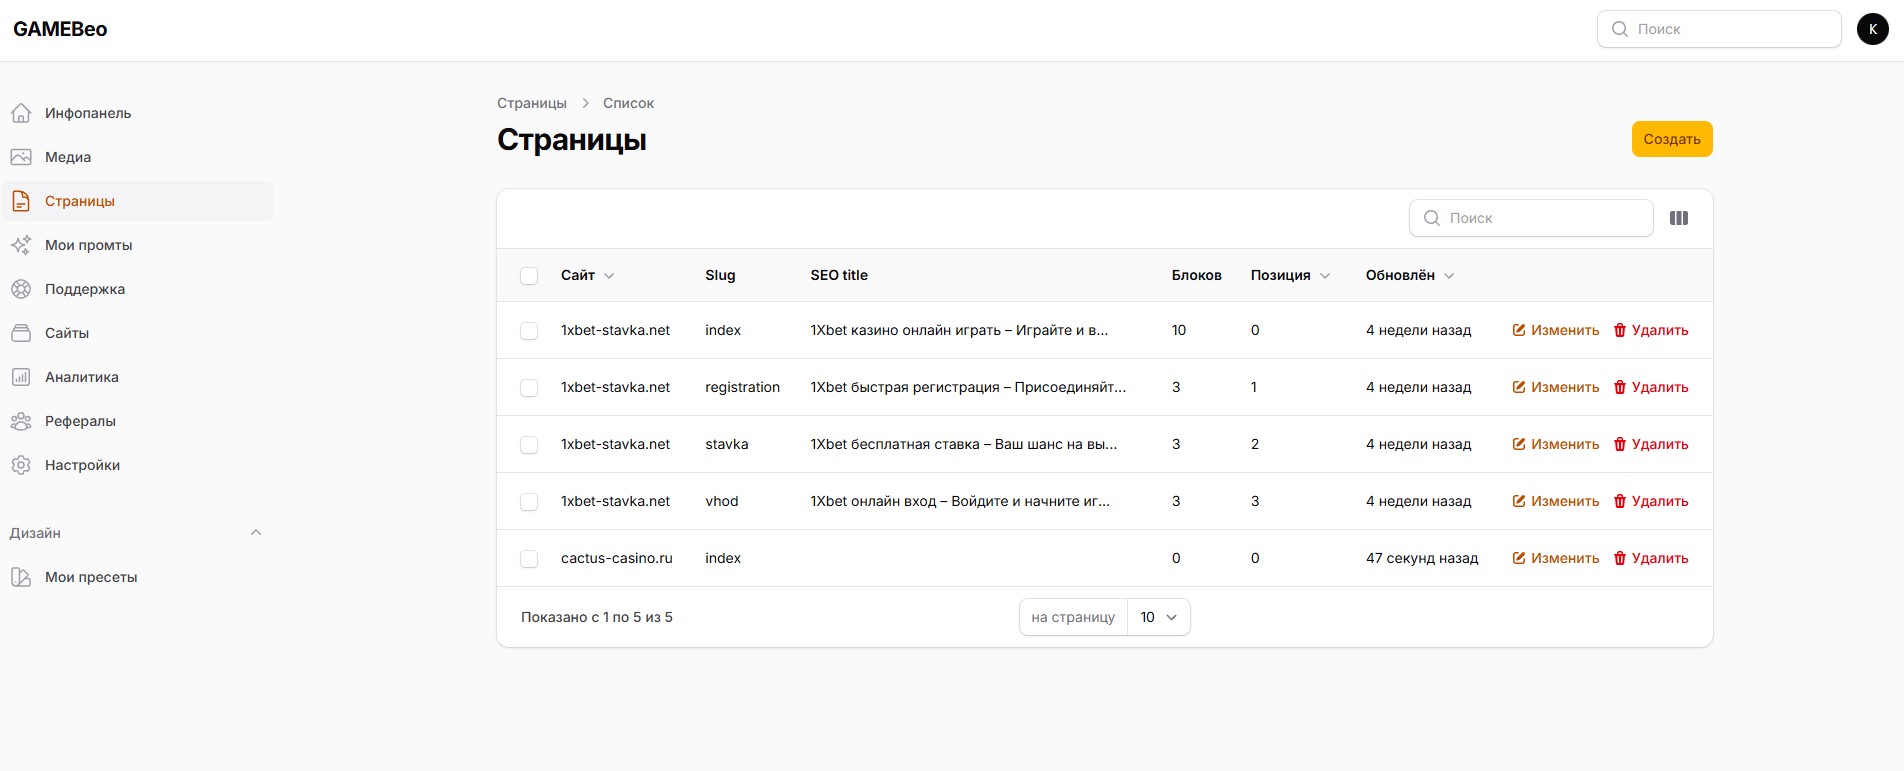Delete the registration page
Screen dimensions: 1904x771
pyautogui.click(x=1651, y=387)
